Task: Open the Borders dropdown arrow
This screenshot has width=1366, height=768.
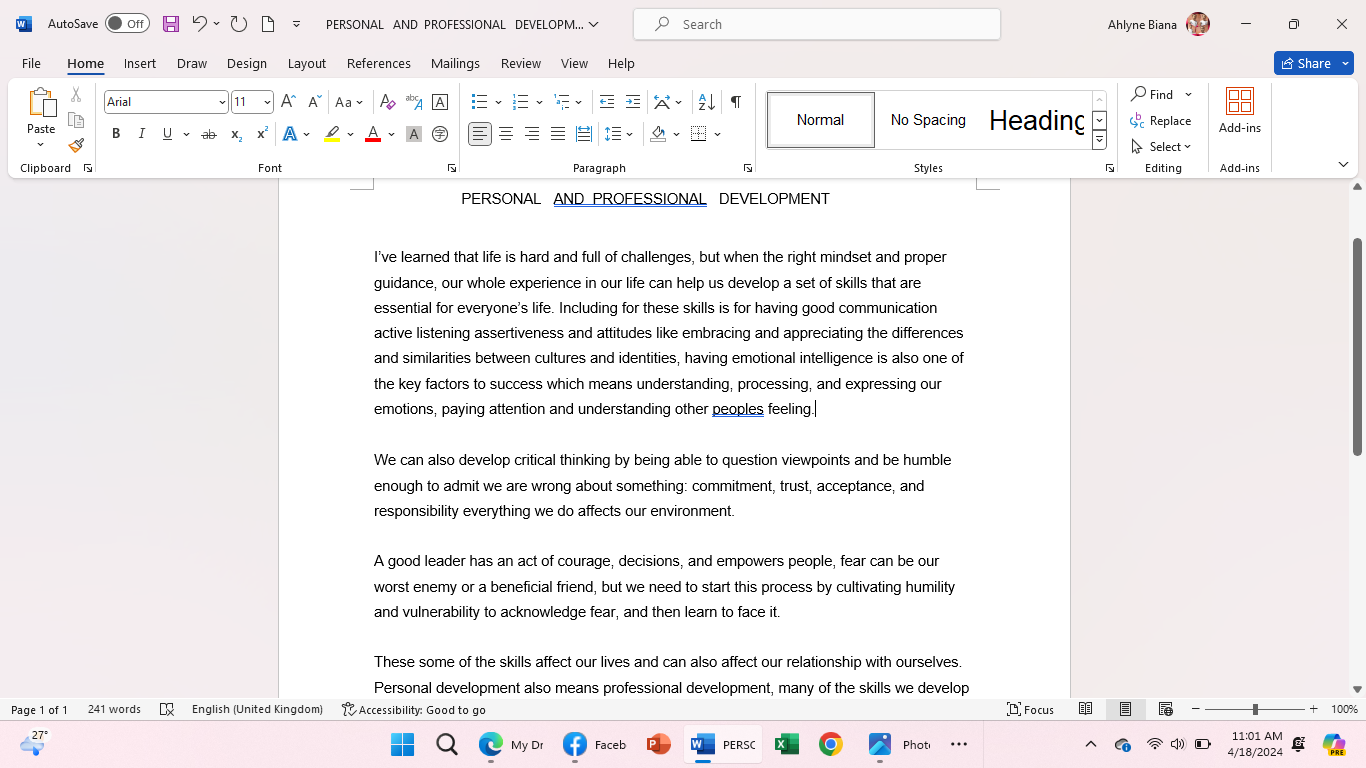Action: click(717, 134)
